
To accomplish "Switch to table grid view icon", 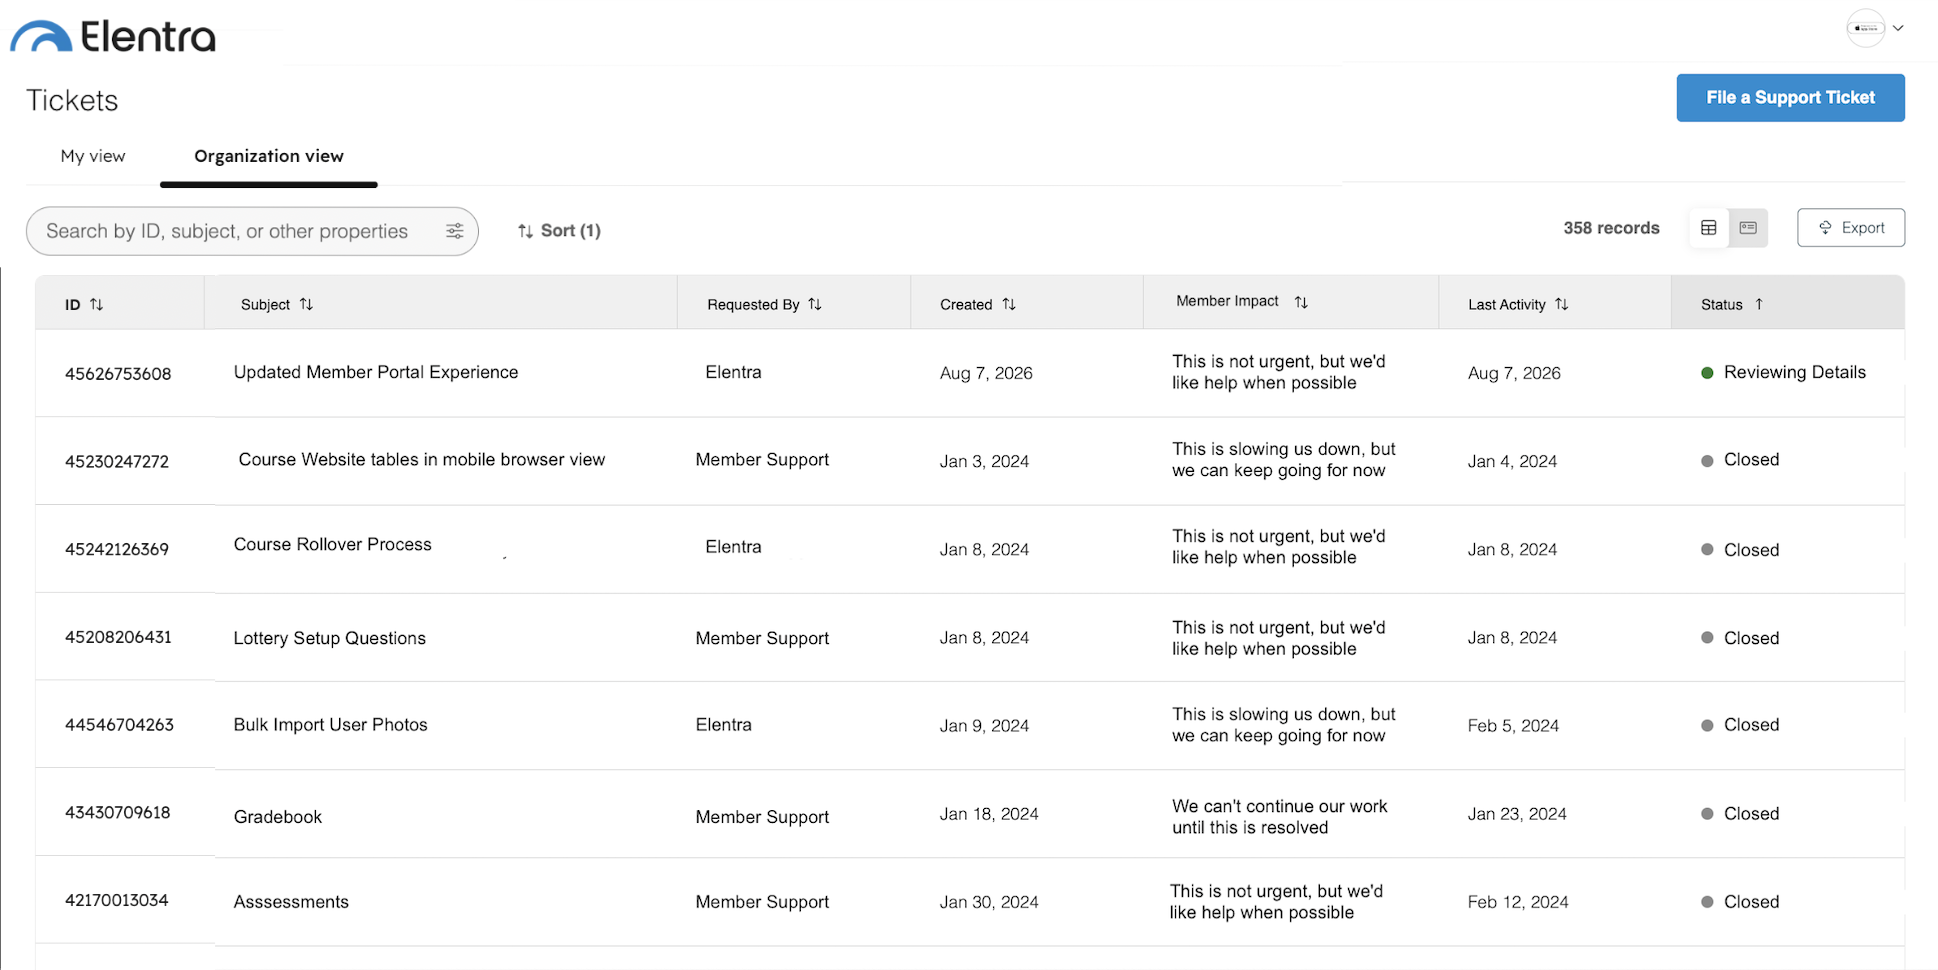I will (1709, 228).
